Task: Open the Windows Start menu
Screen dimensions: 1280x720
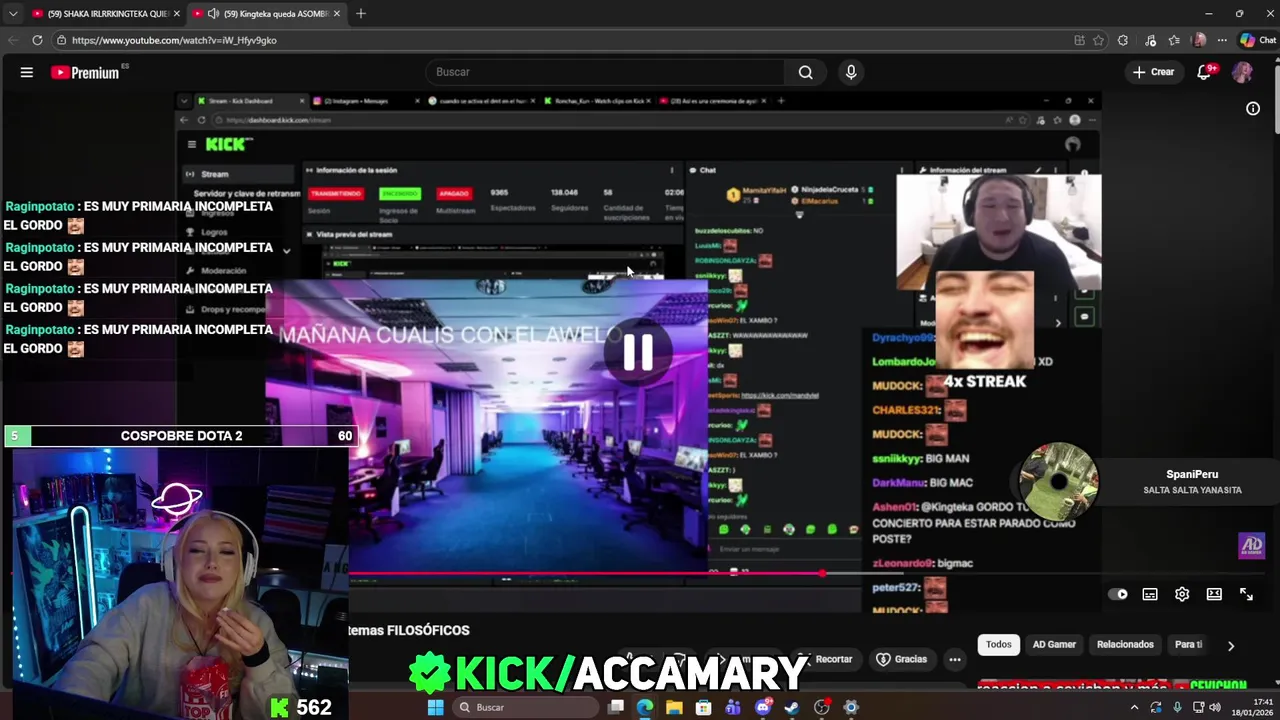Action: pyautogui.click(x=435, y=707)
